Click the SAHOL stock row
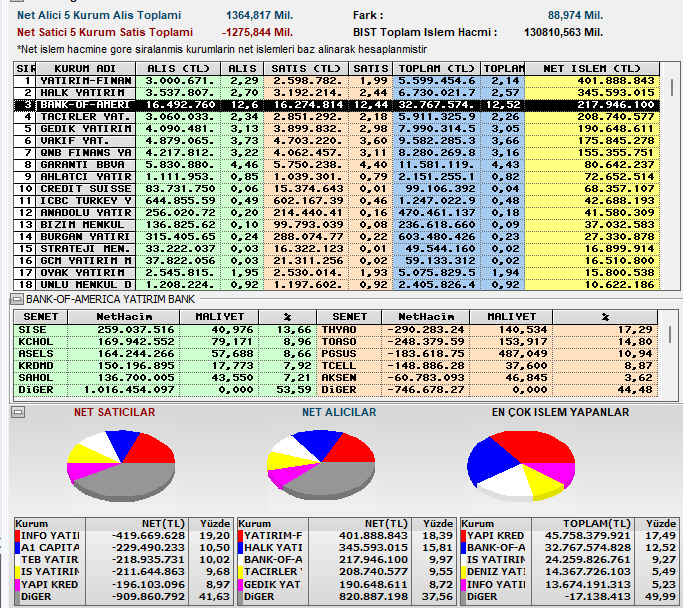 click(165, 378)
